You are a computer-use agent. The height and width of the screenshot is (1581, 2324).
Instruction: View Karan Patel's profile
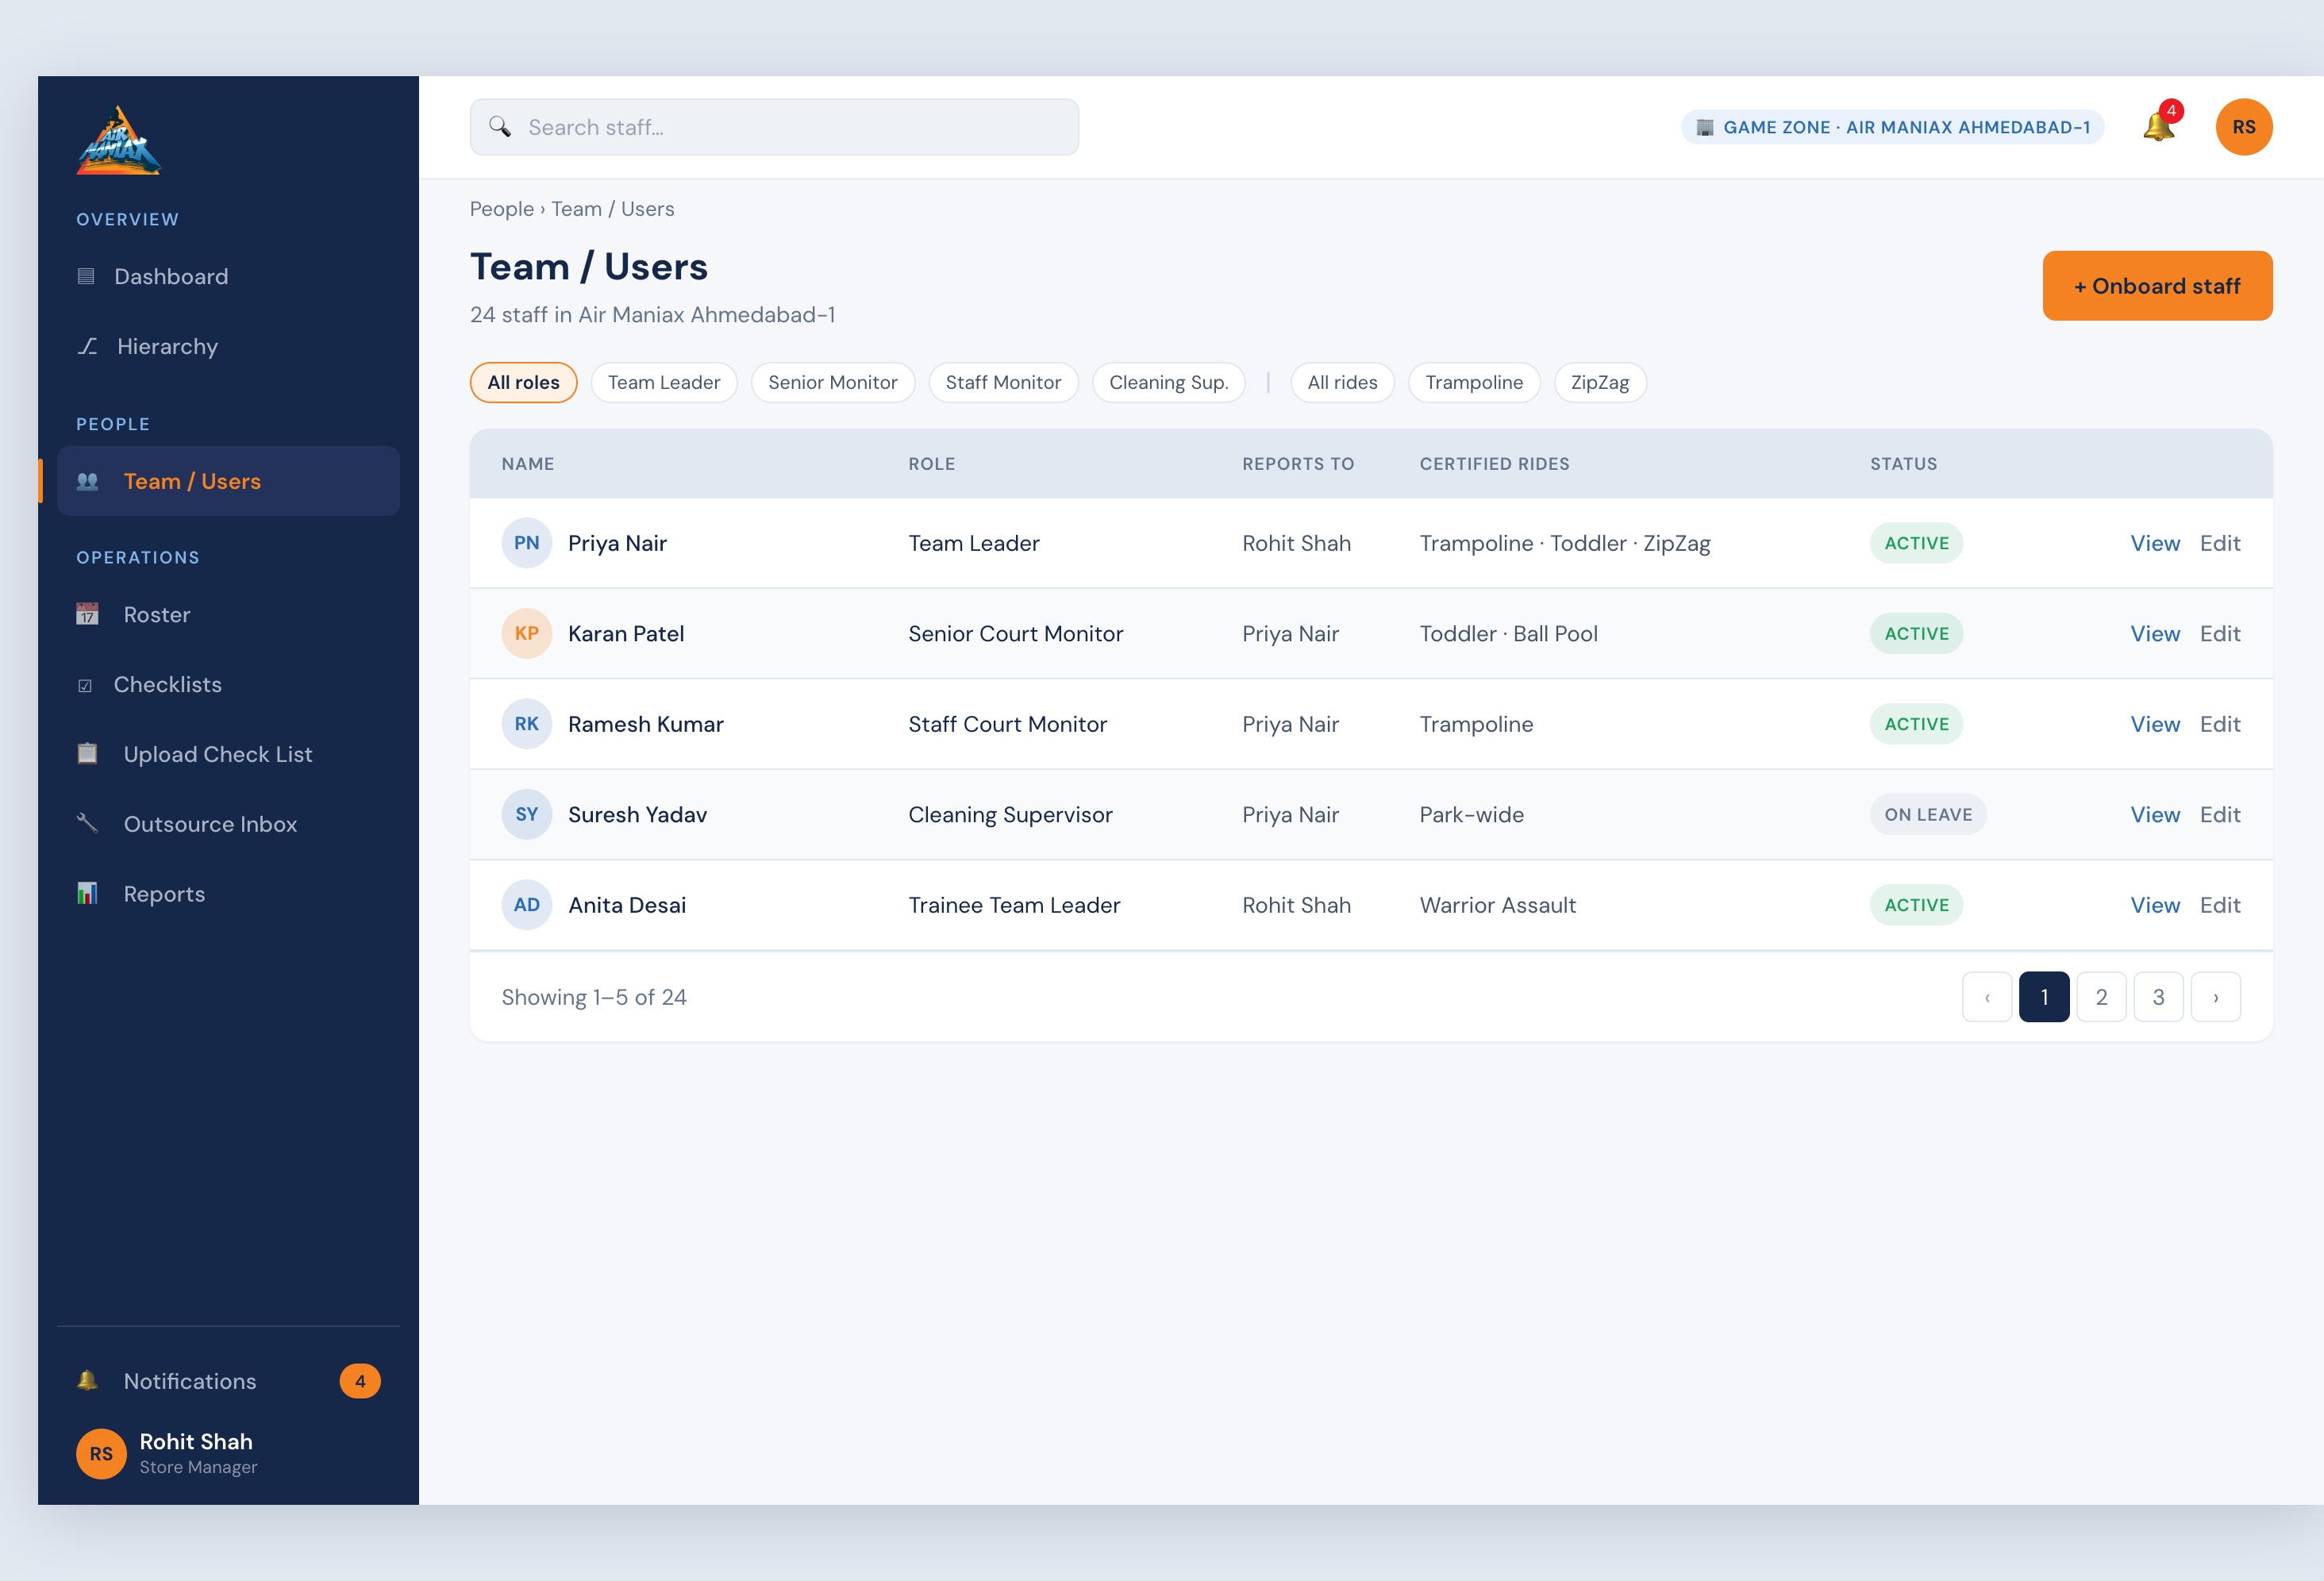pos(2155,633)
